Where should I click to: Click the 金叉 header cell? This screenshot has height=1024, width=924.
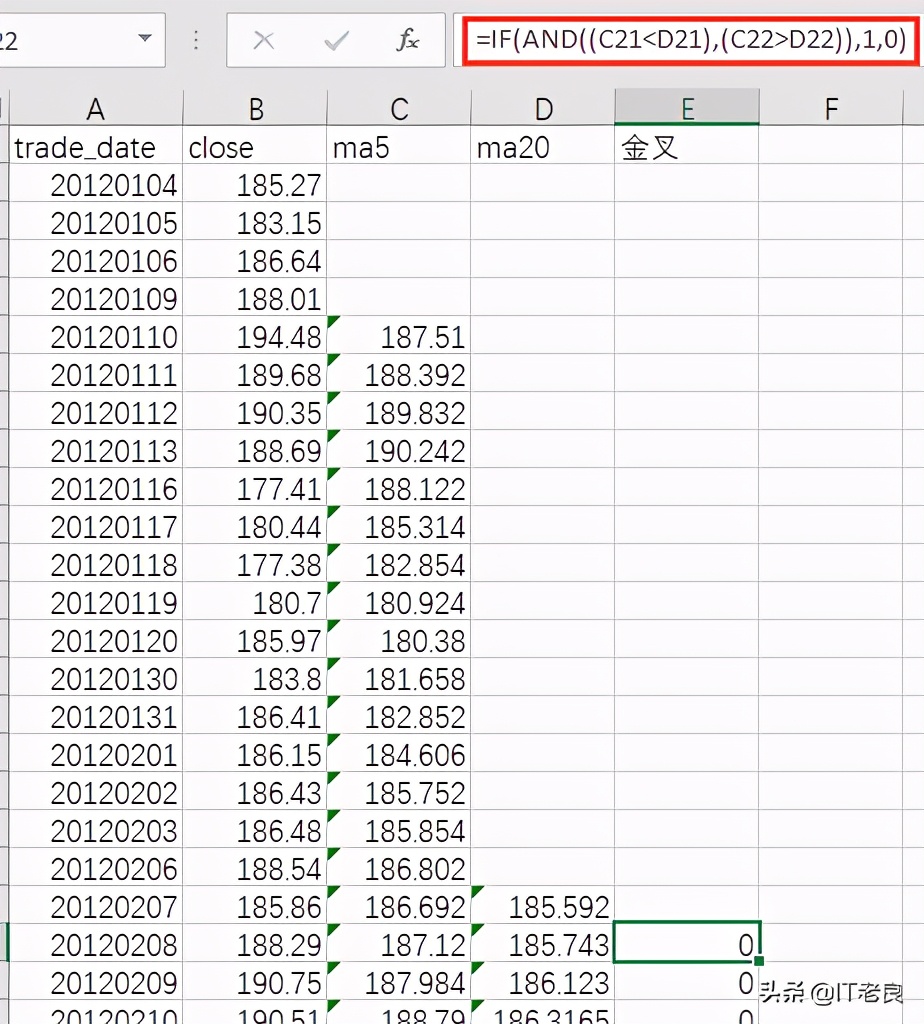(x=687, y=147)
